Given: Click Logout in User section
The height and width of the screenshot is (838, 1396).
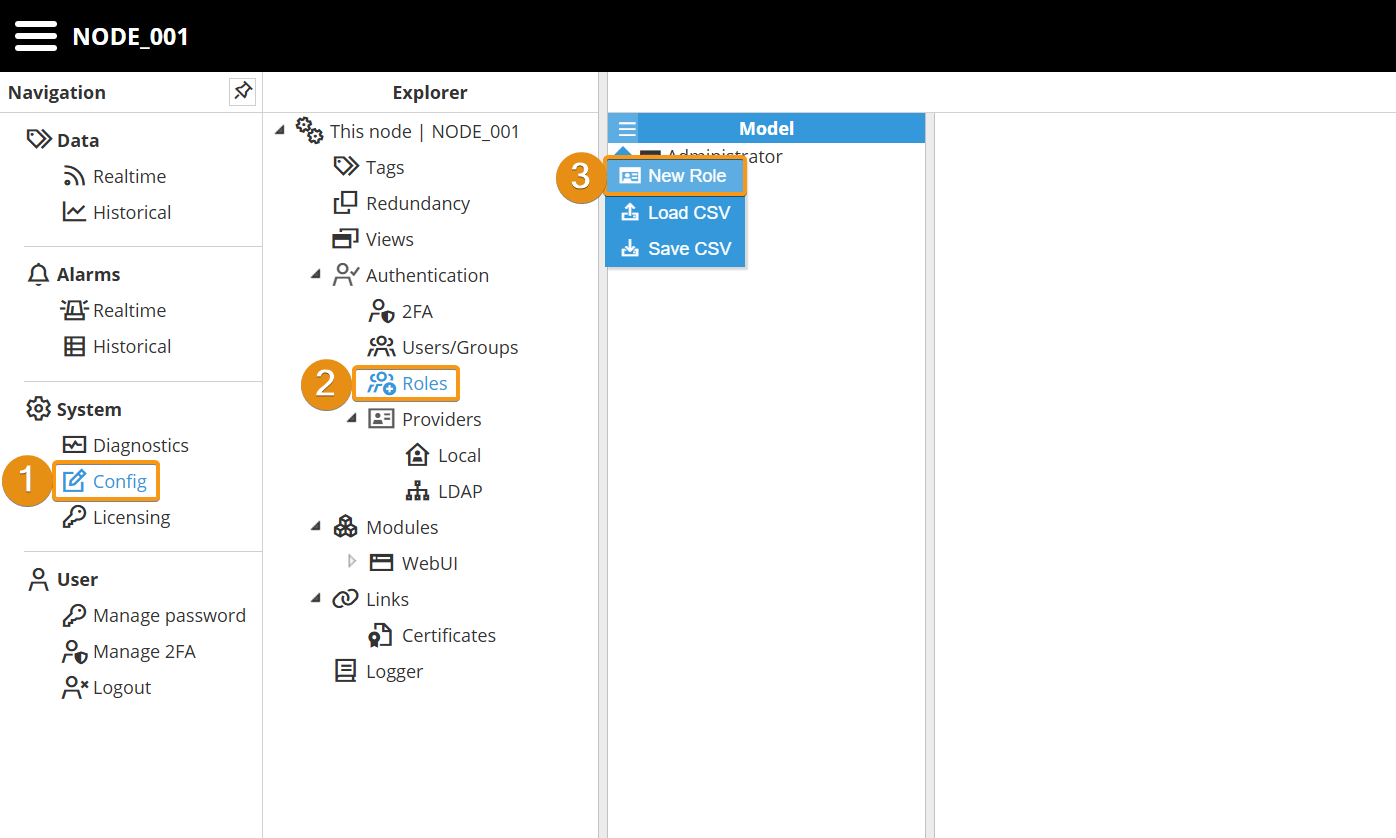Looking at the screenshot, I should click(121, 687).
